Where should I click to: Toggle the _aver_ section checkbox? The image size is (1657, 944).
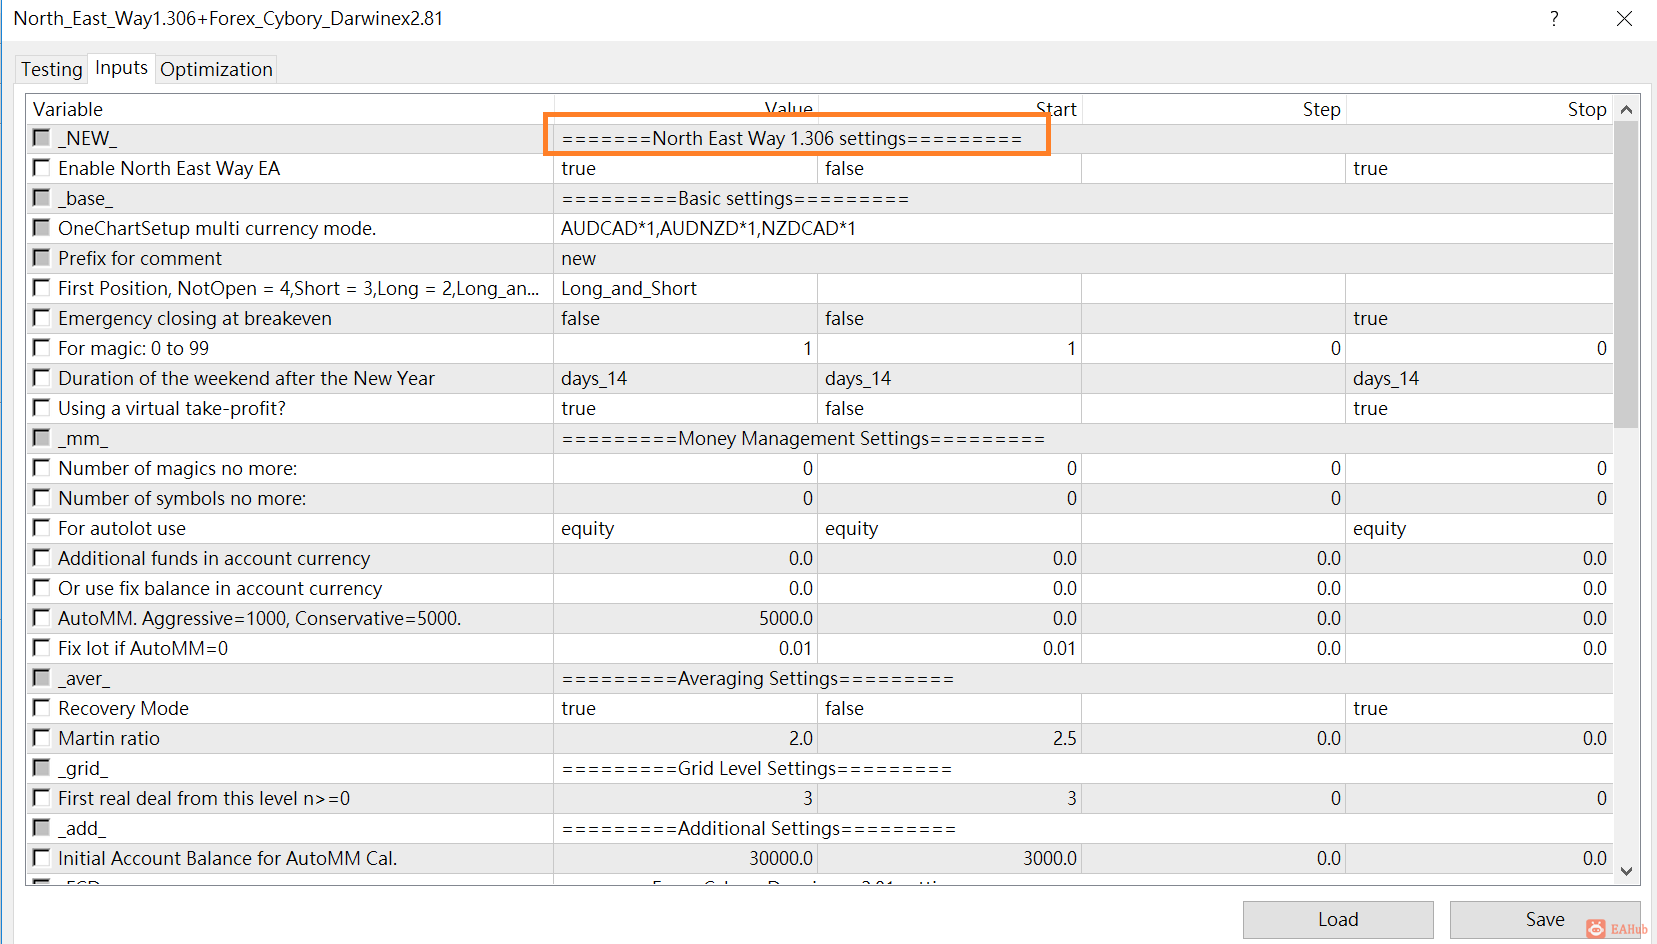click(x=42, y=678)
